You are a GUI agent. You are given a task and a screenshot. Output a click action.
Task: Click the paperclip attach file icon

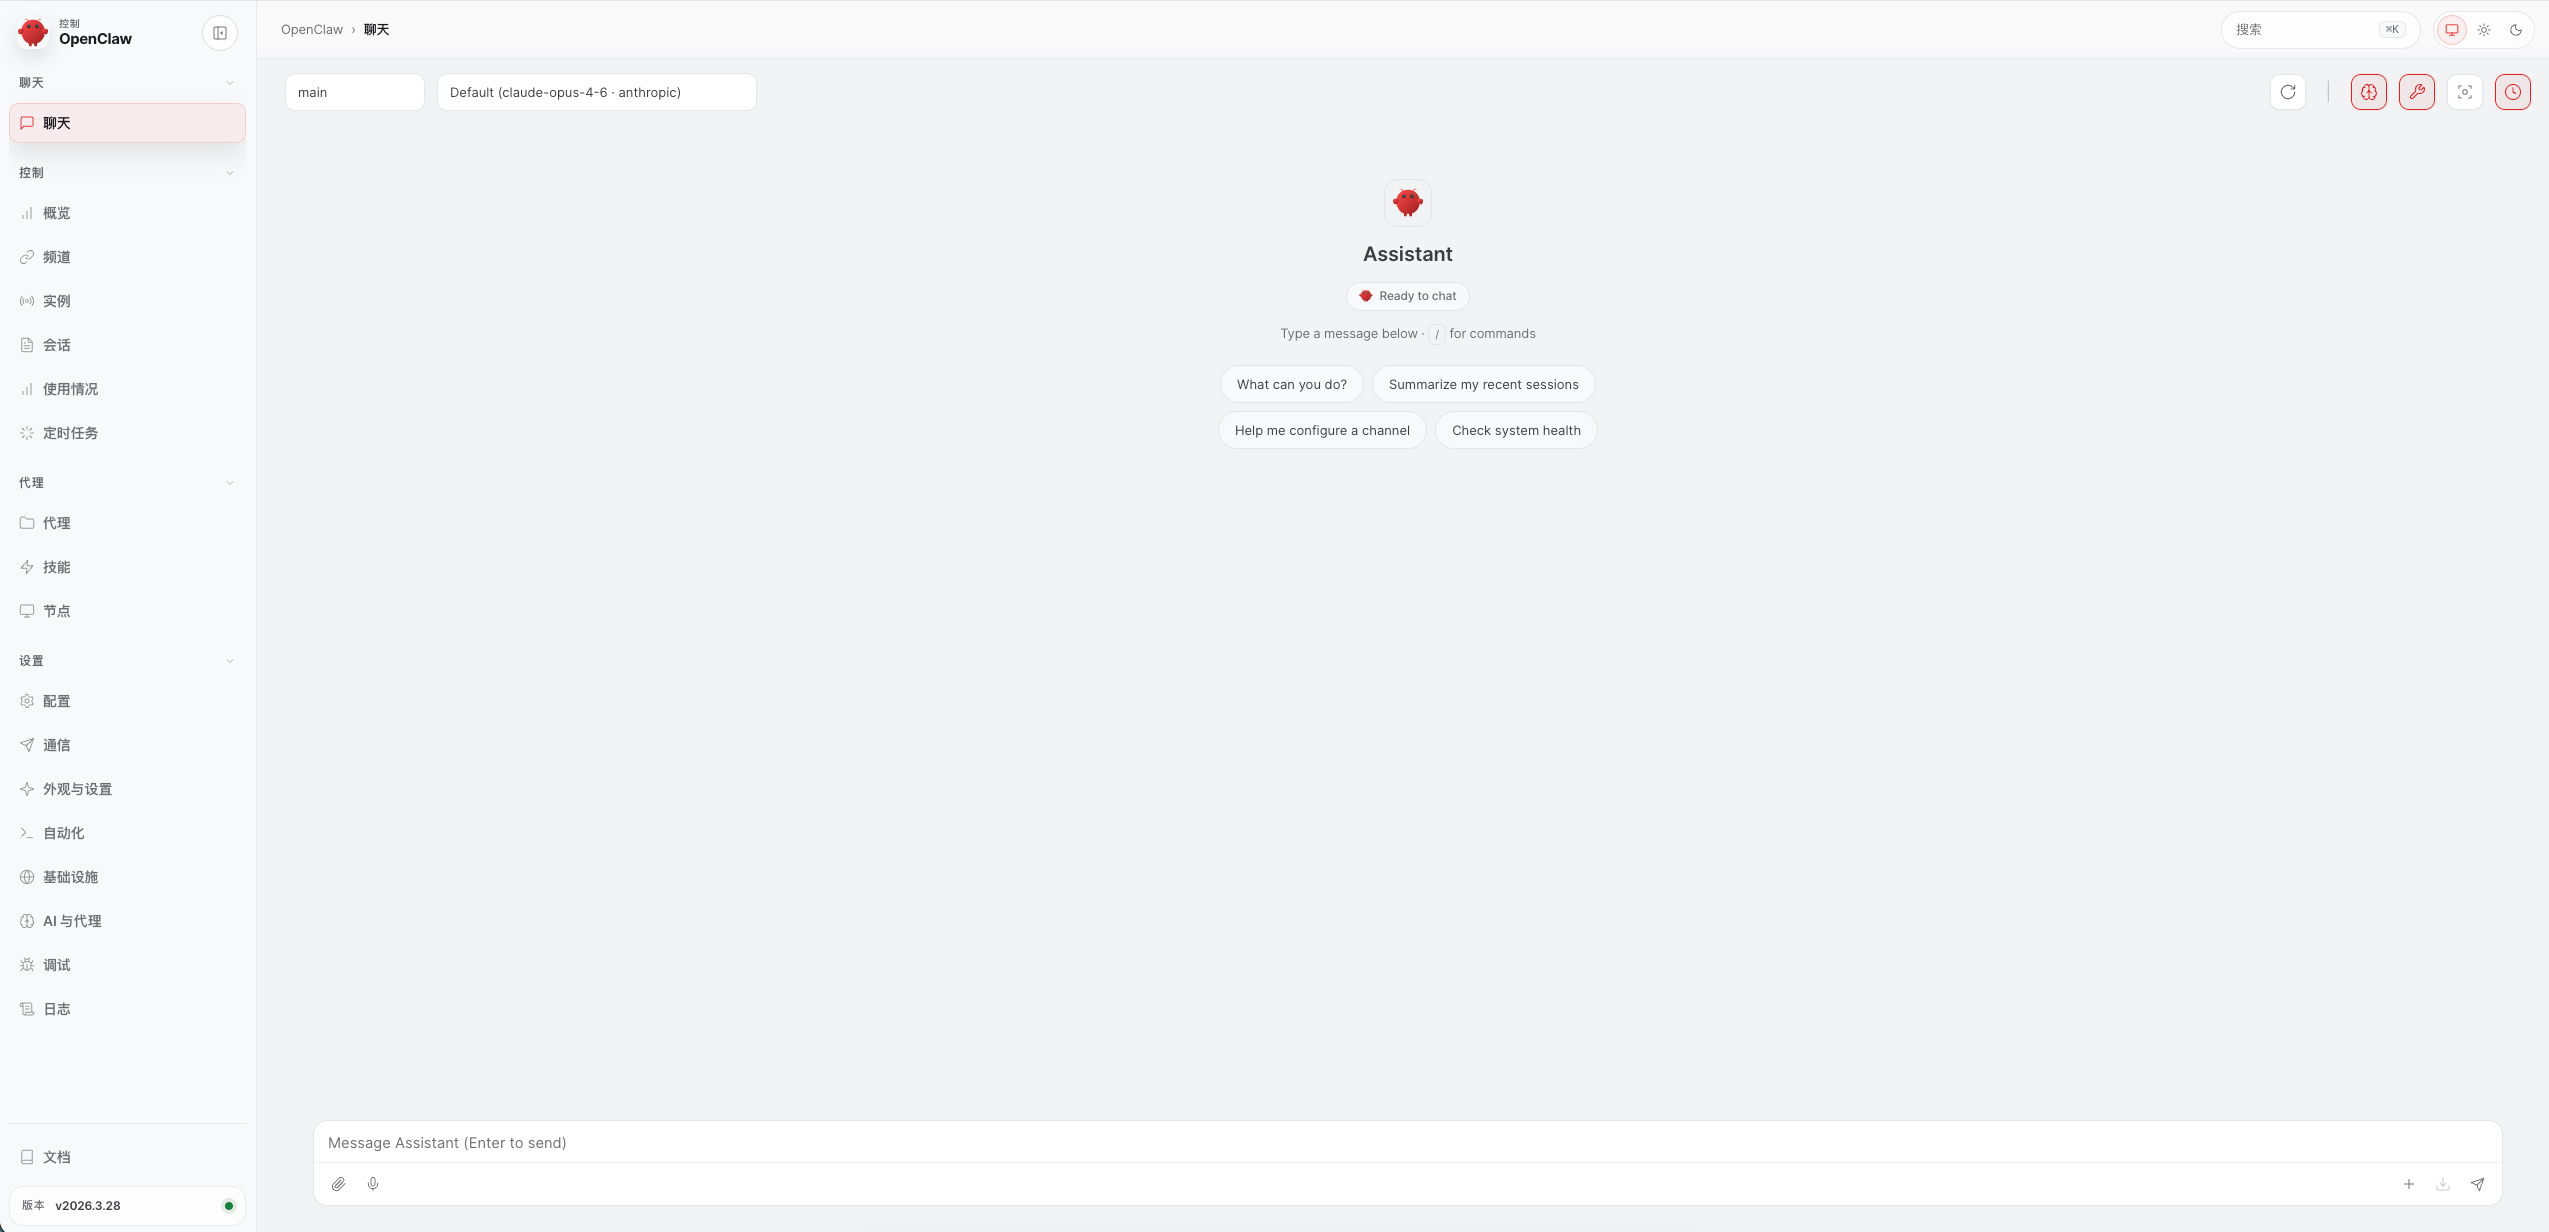click(x=339, y=1184)
